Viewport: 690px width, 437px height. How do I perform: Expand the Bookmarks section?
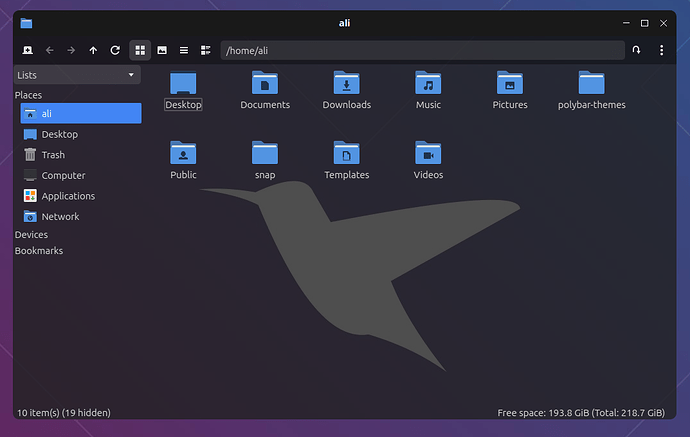(39, 250)
